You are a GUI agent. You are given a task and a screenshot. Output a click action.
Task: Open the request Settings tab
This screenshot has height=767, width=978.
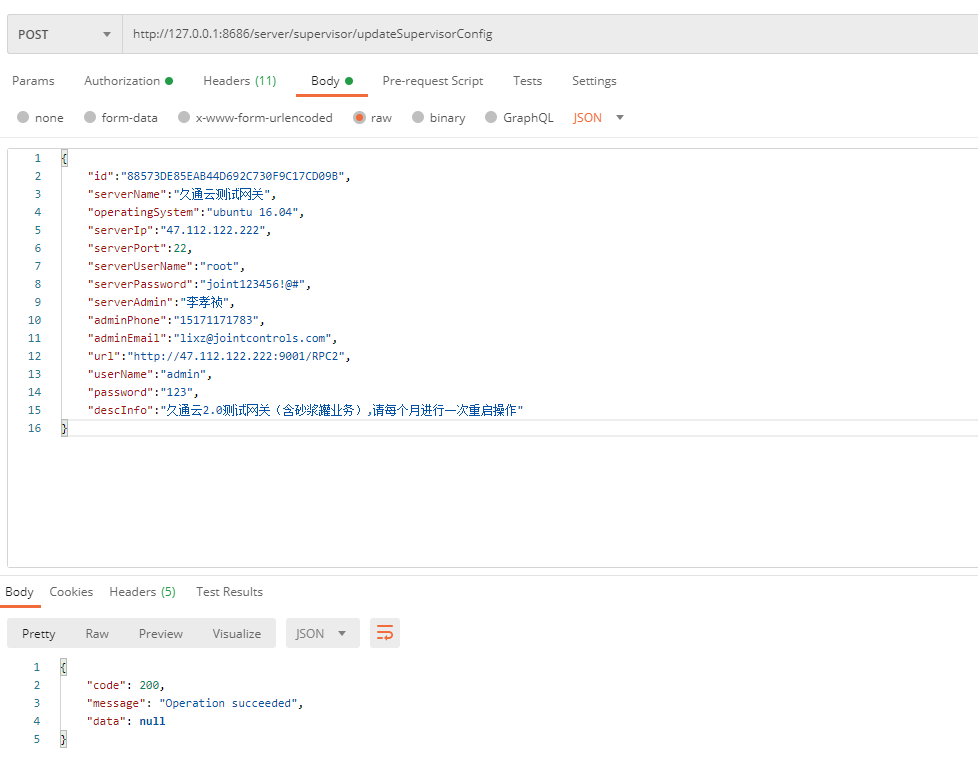594,81
